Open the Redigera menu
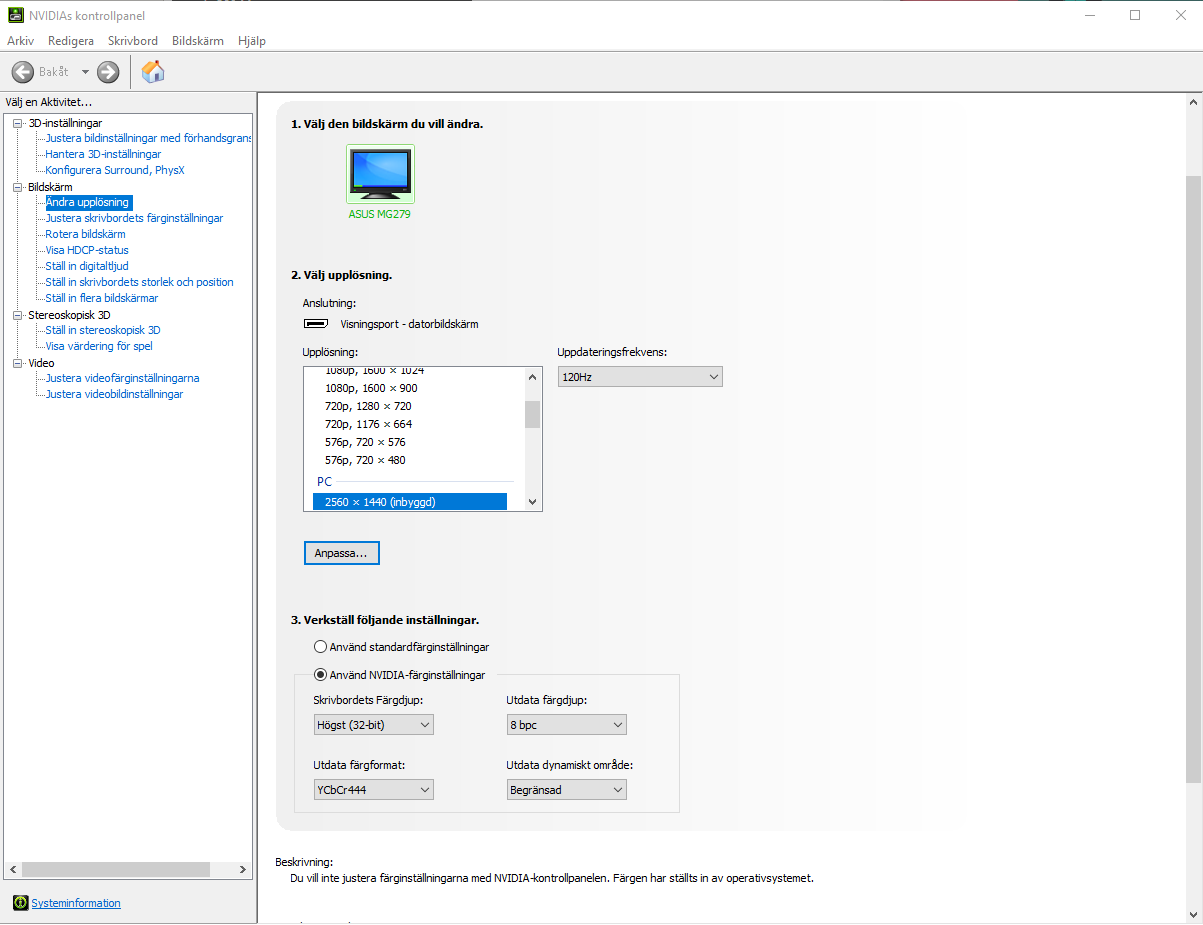 [71, 41]
